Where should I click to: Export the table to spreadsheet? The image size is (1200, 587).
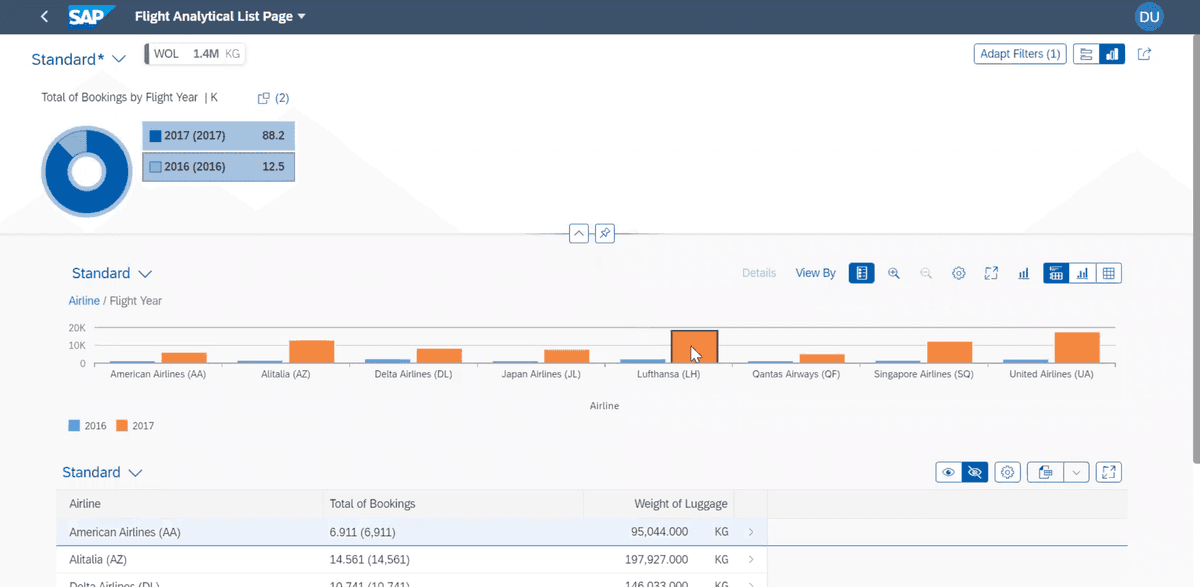click(1045, 472)
